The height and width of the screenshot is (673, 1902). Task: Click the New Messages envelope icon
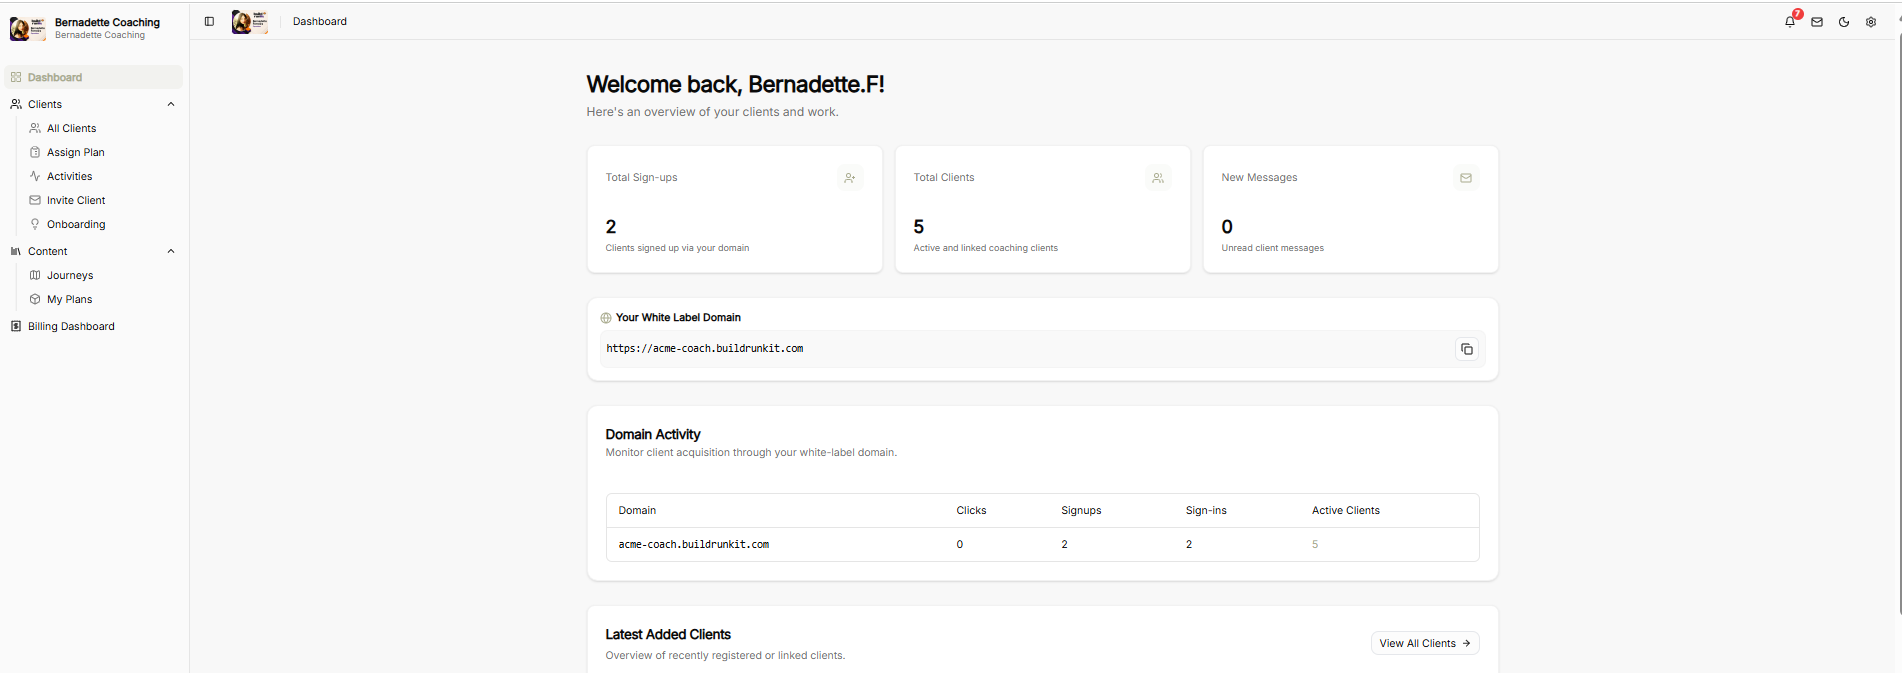pyautogui.click(x=1466, y=178)
